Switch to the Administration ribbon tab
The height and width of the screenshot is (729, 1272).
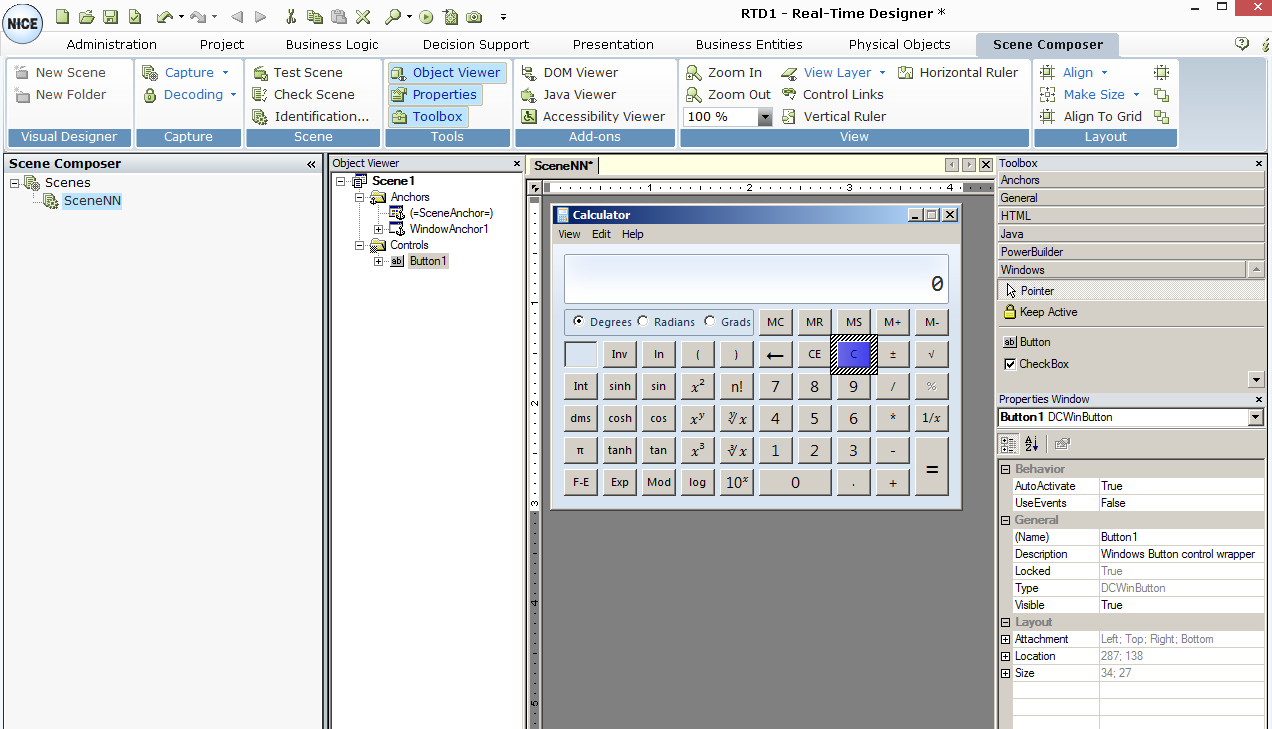pyautogui.click(x=112, y=44)
